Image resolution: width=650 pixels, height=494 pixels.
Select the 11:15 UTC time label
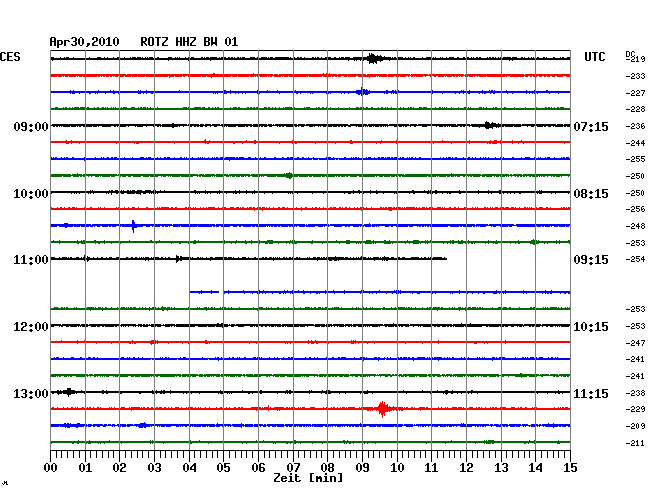(591, 393)
